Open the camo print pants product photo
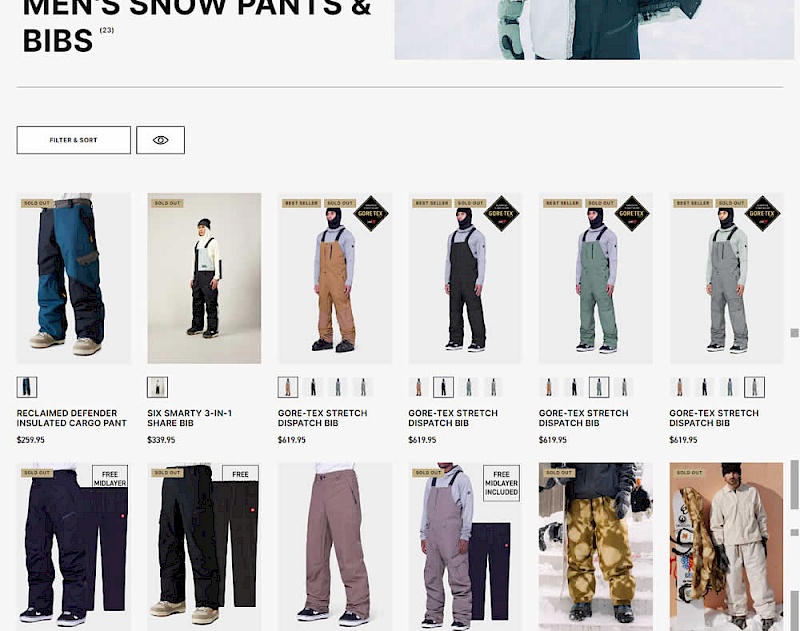 (596, 546)
